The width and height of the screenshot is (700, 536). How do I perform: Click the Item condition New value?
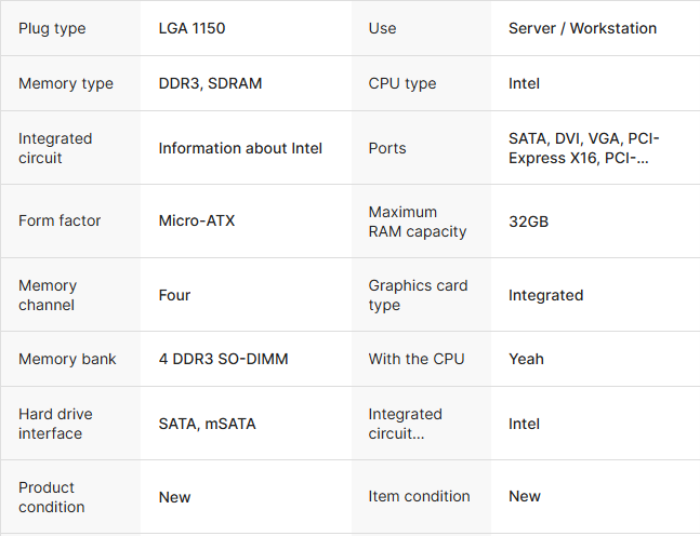[x=524, y=496]
